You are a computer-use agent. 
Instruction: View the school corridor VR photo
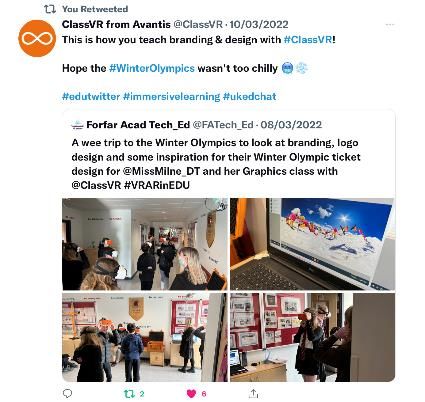click(x=145, y=244)
